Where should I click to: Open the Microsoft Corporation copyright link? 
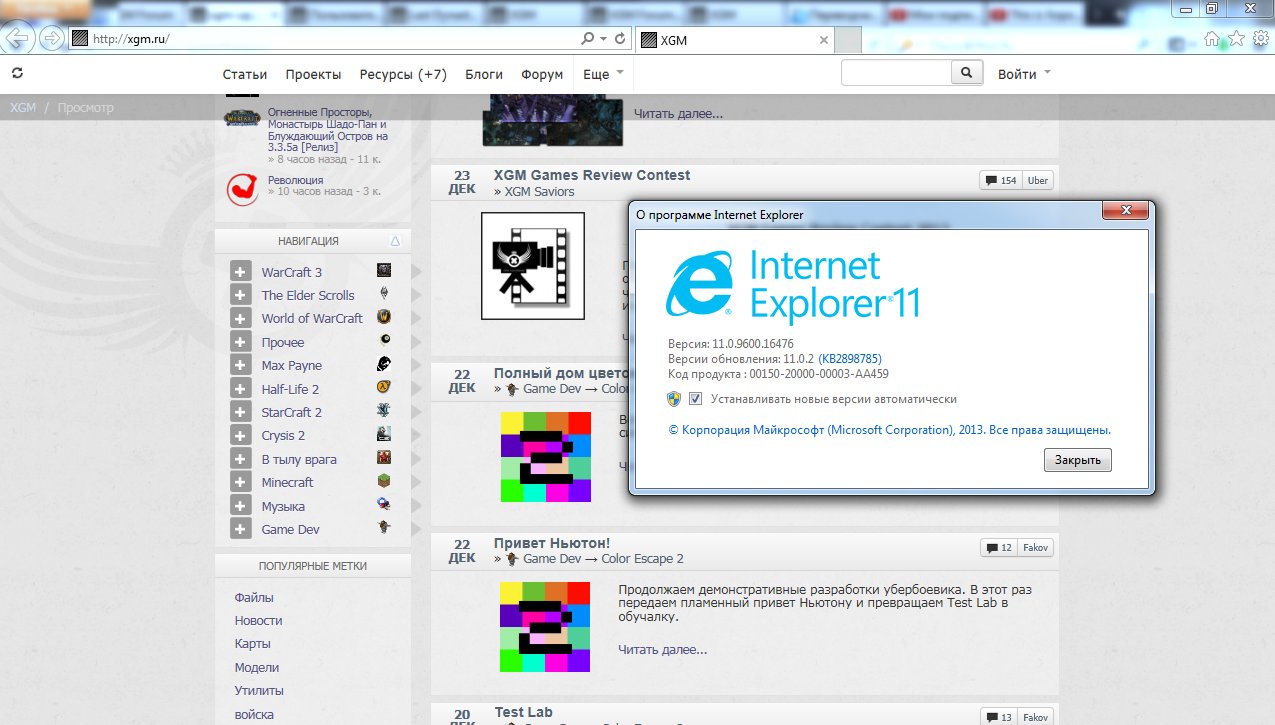[x=890, y=430]
